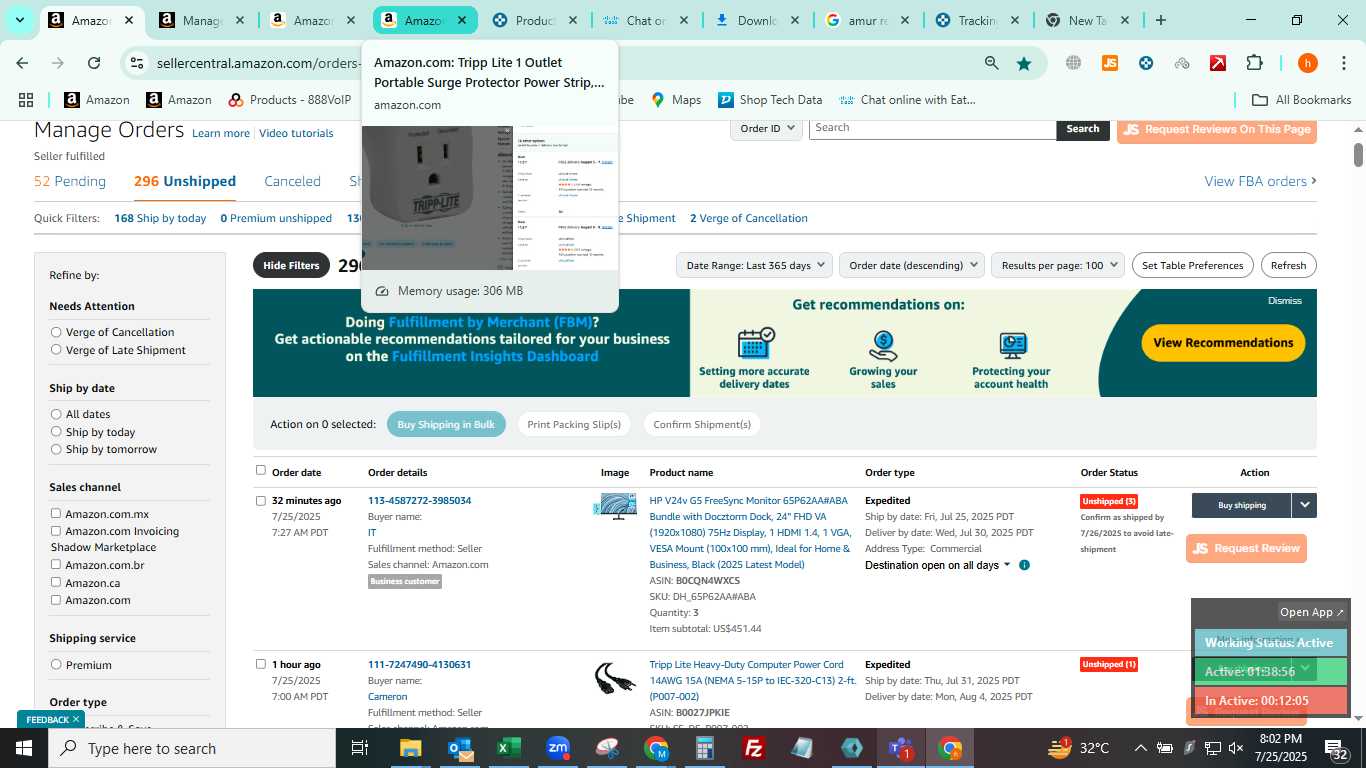1366x768 pixels.
Task: Check the Amazon.ca sales channel
Action: [56, 583]
